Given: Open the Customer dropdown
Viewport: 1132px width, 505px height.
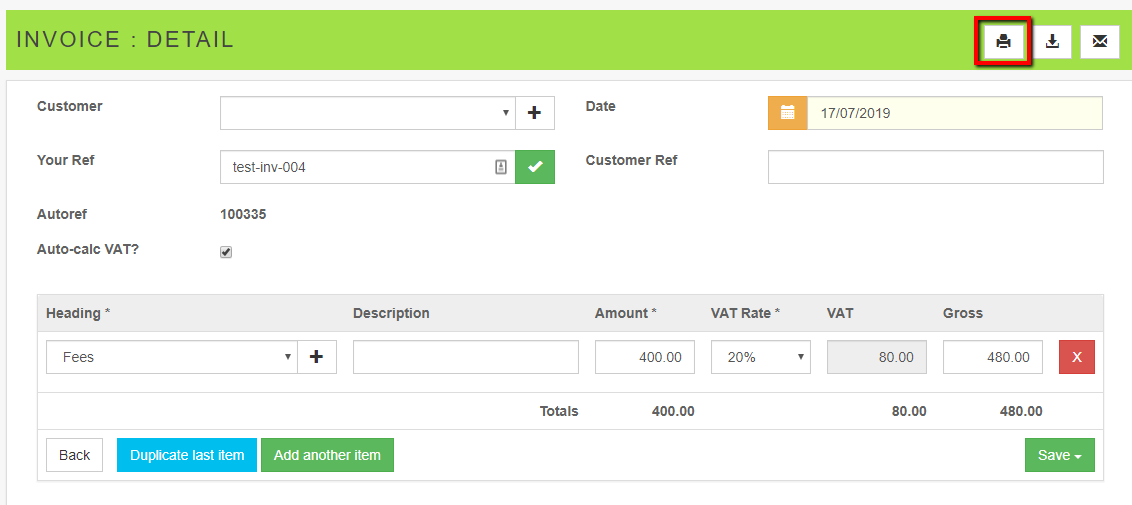Looking at the screenshot, I should 367,113.
